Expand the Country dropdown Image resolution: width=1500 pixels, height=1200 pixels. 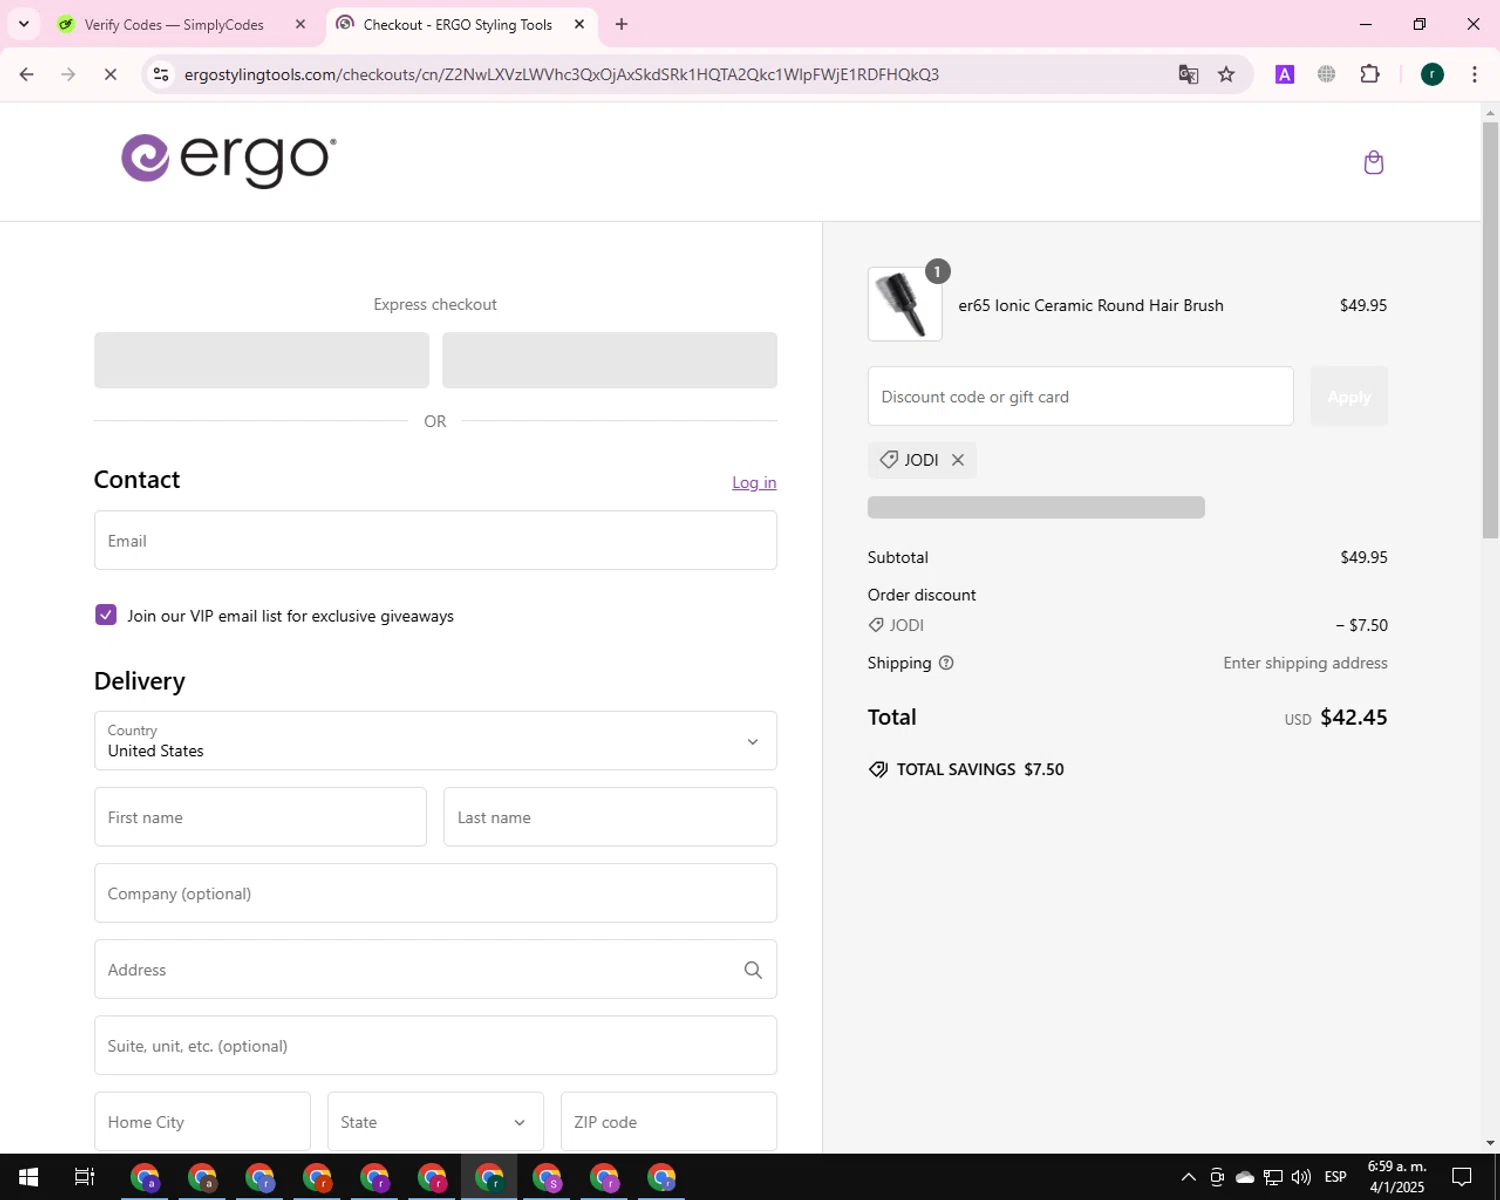(435, 741)
